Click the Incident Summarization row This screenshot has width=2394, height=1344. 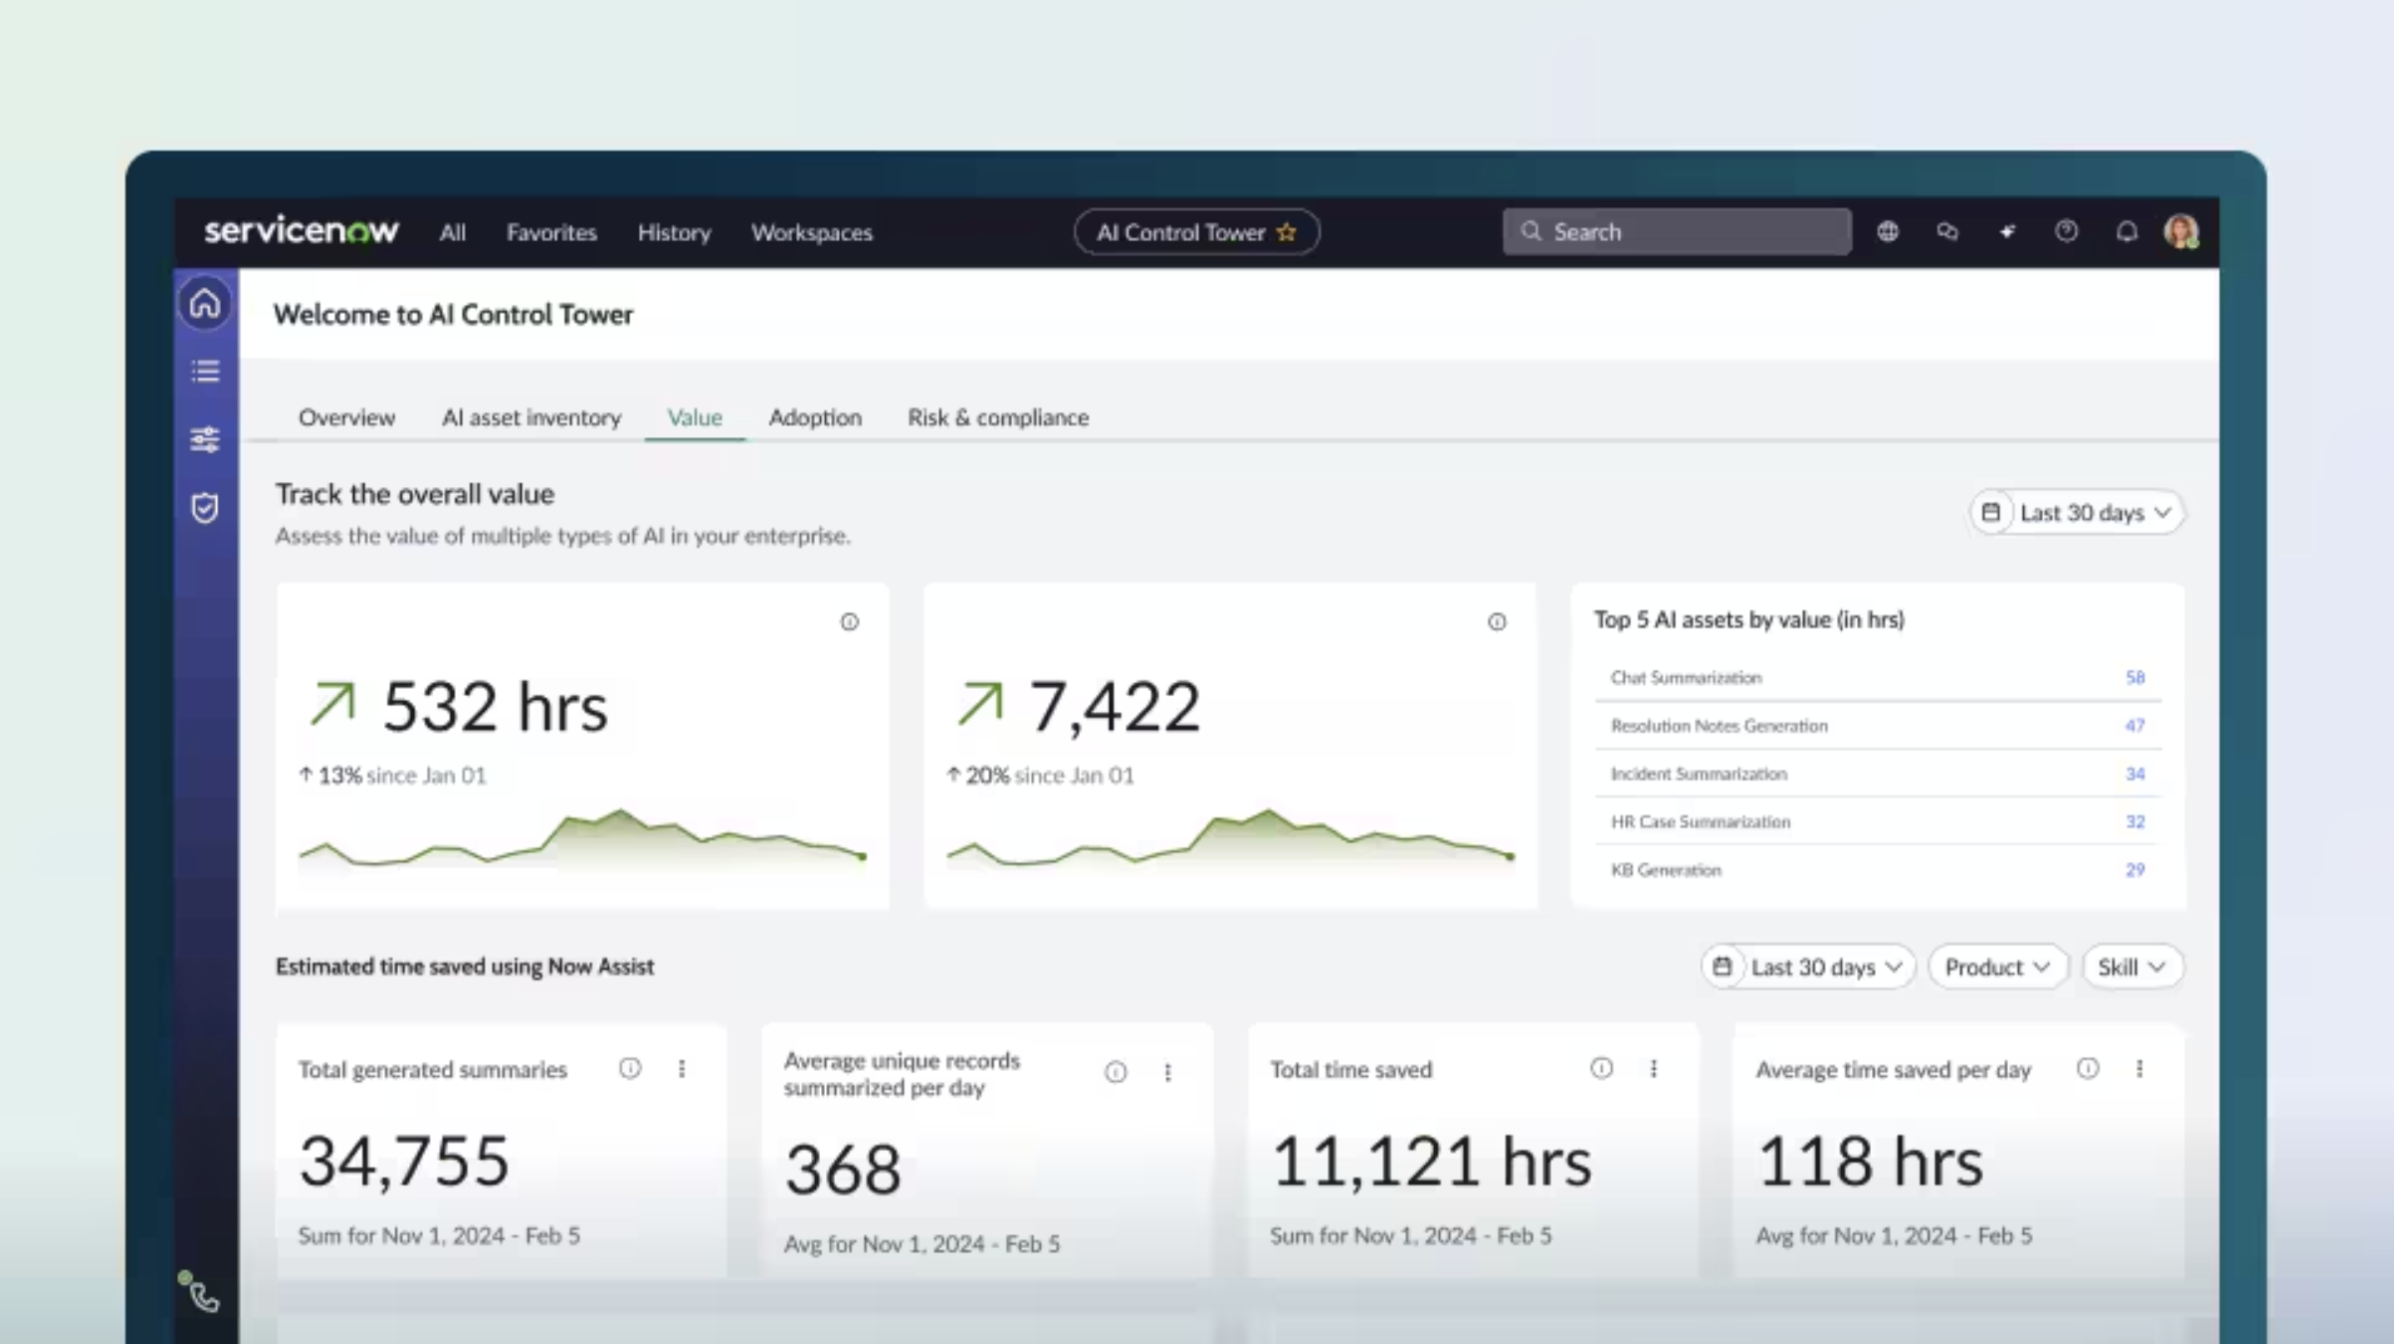pos(1877,774)
